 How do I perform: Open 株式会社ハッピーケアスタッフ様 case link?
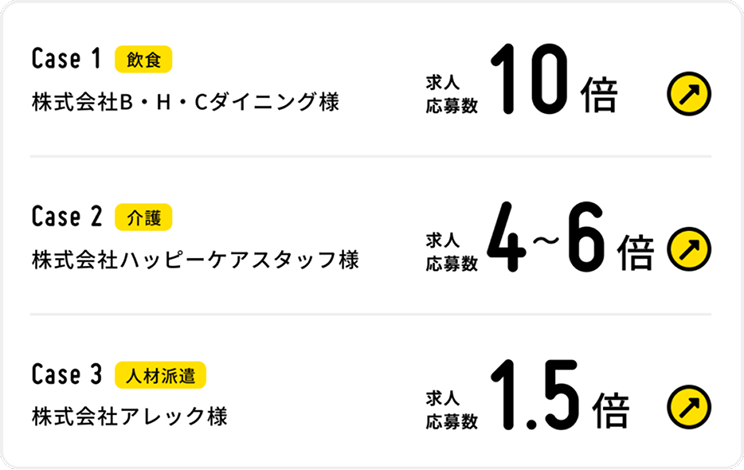tap(195, 261)
